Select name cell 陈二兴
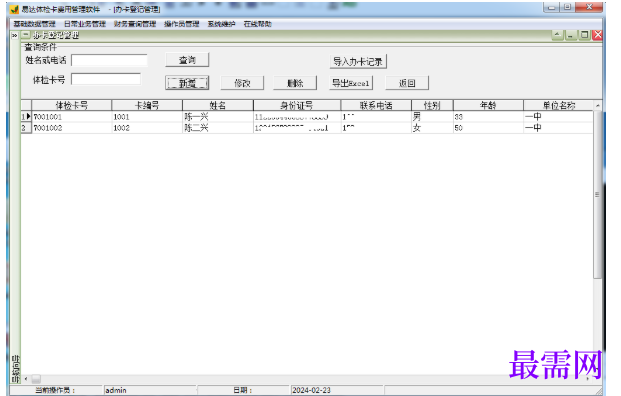Viewport: 621px width, 396px height. (217, 128)
